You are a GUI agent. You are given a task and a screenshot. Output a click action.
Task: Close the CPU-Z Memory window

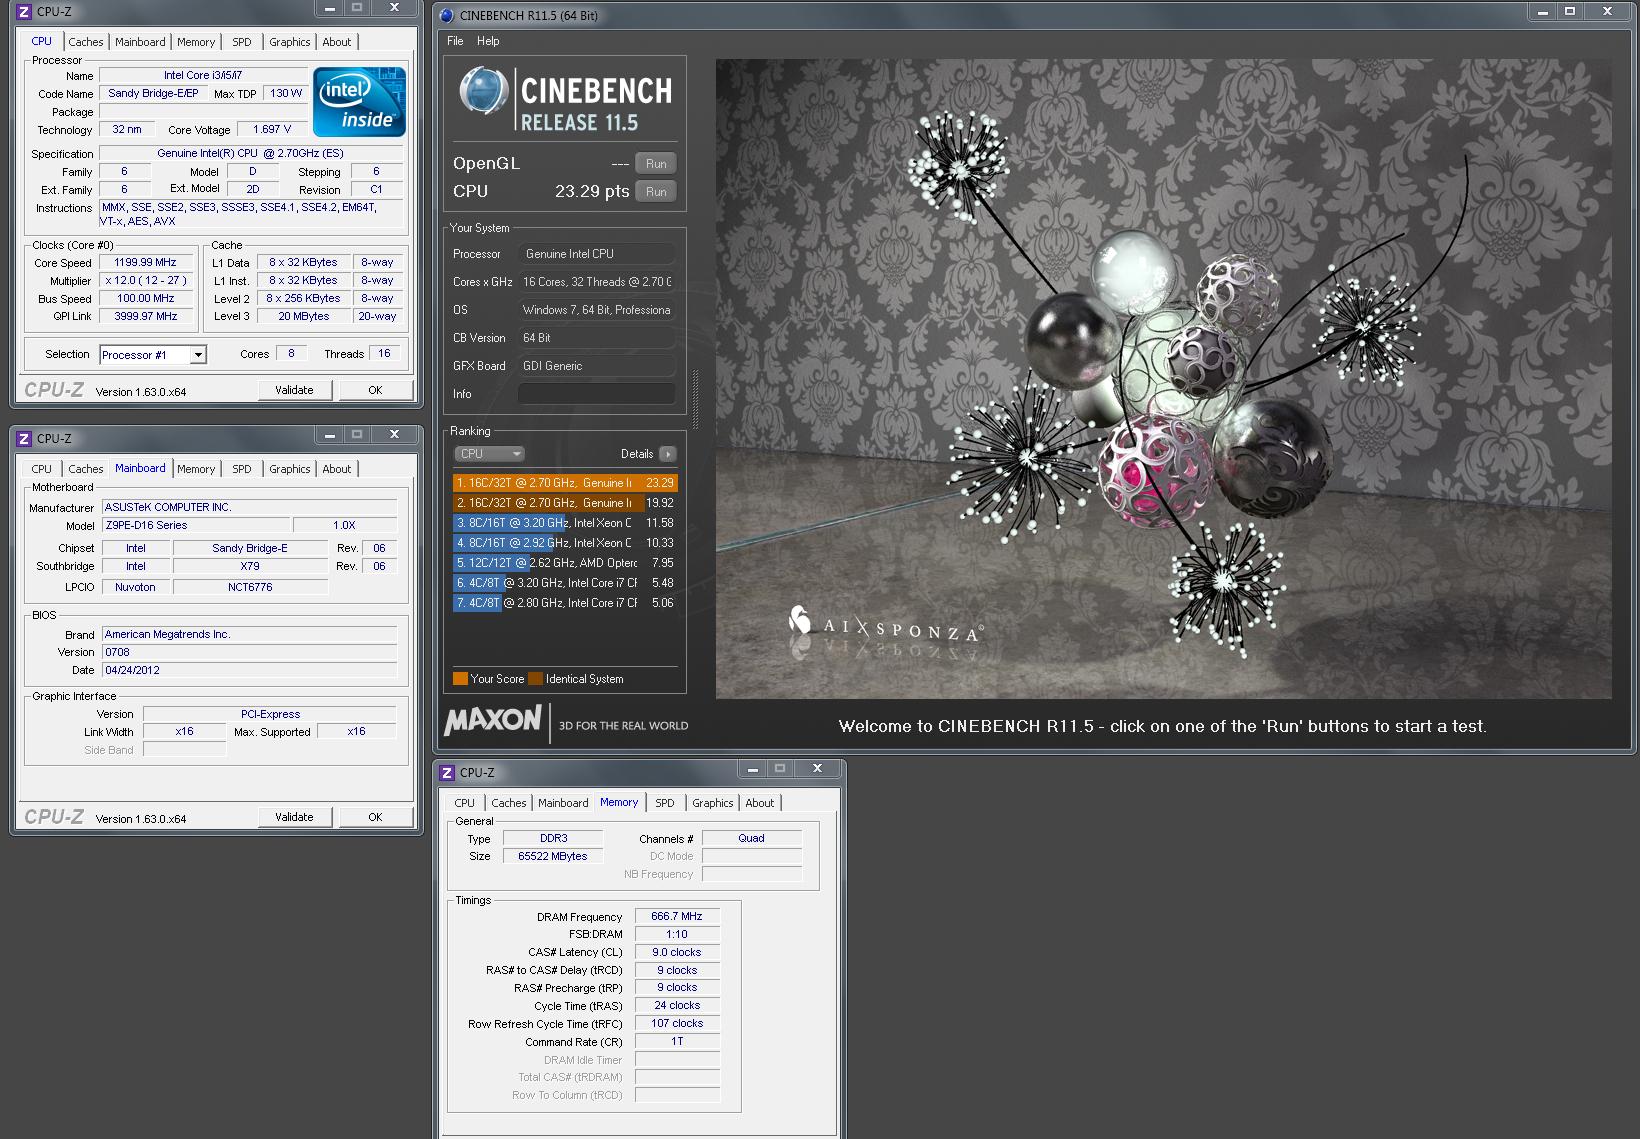[x=817, y=769]
